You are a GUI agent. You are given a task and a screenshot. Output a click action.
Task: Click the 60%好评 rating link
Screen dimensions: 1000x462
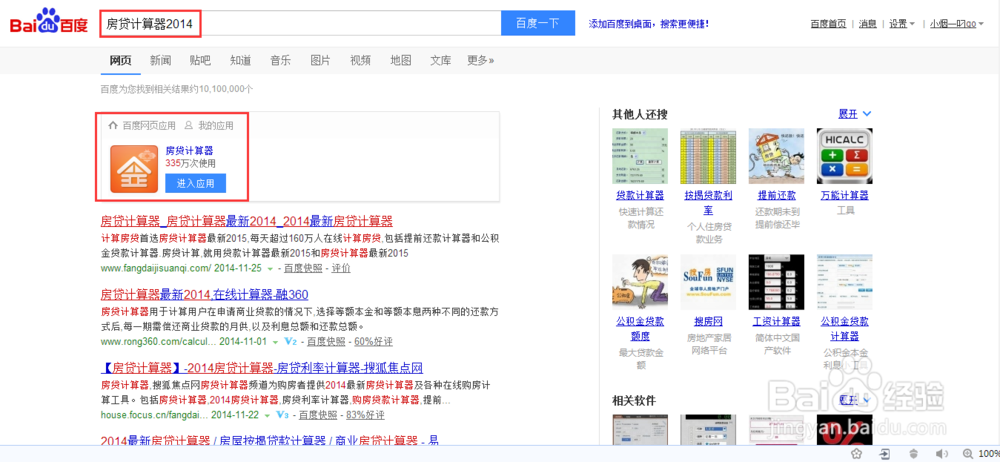point(374,341)
